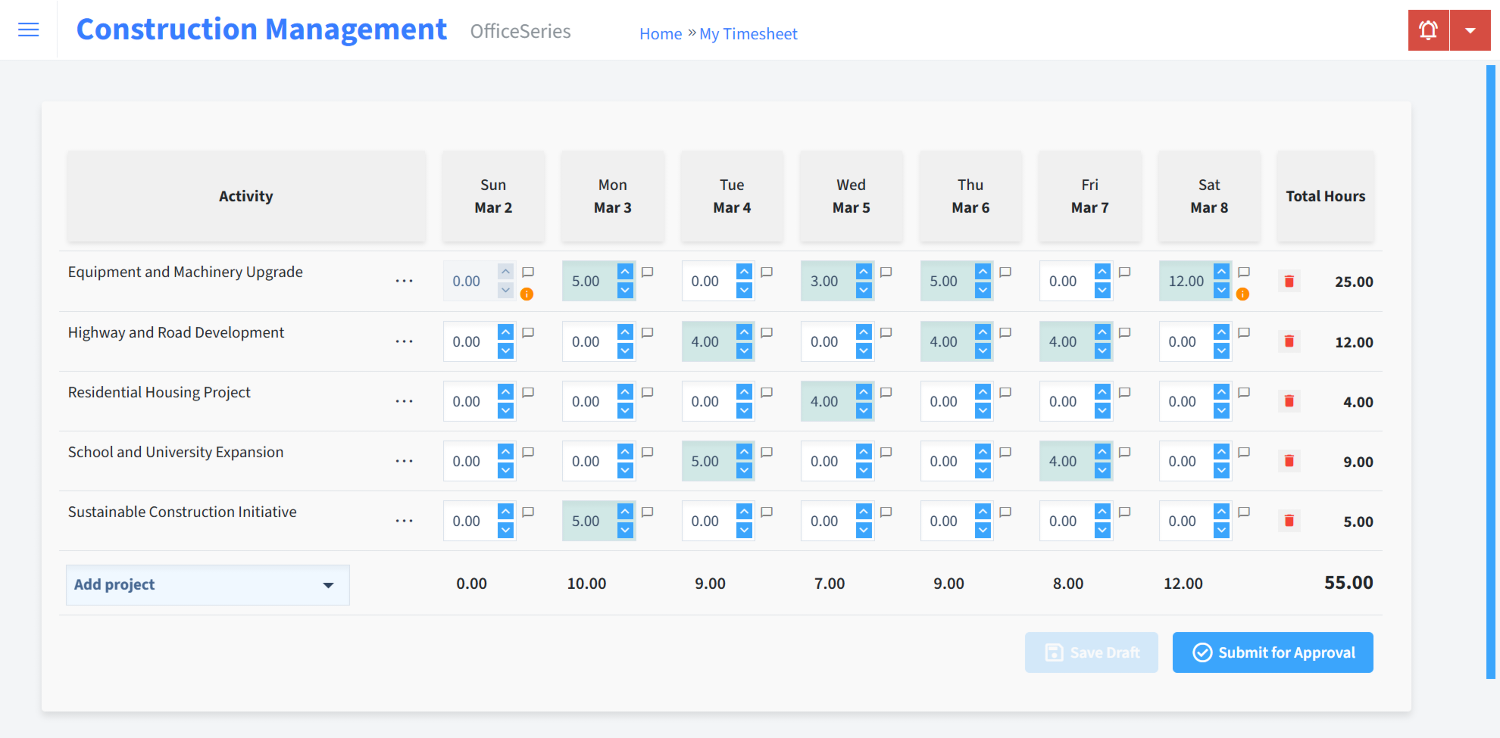Click the info icon in Saturday's Equipment cell
Viewport: 1500px width, 738px height.
coord(1242,293)
